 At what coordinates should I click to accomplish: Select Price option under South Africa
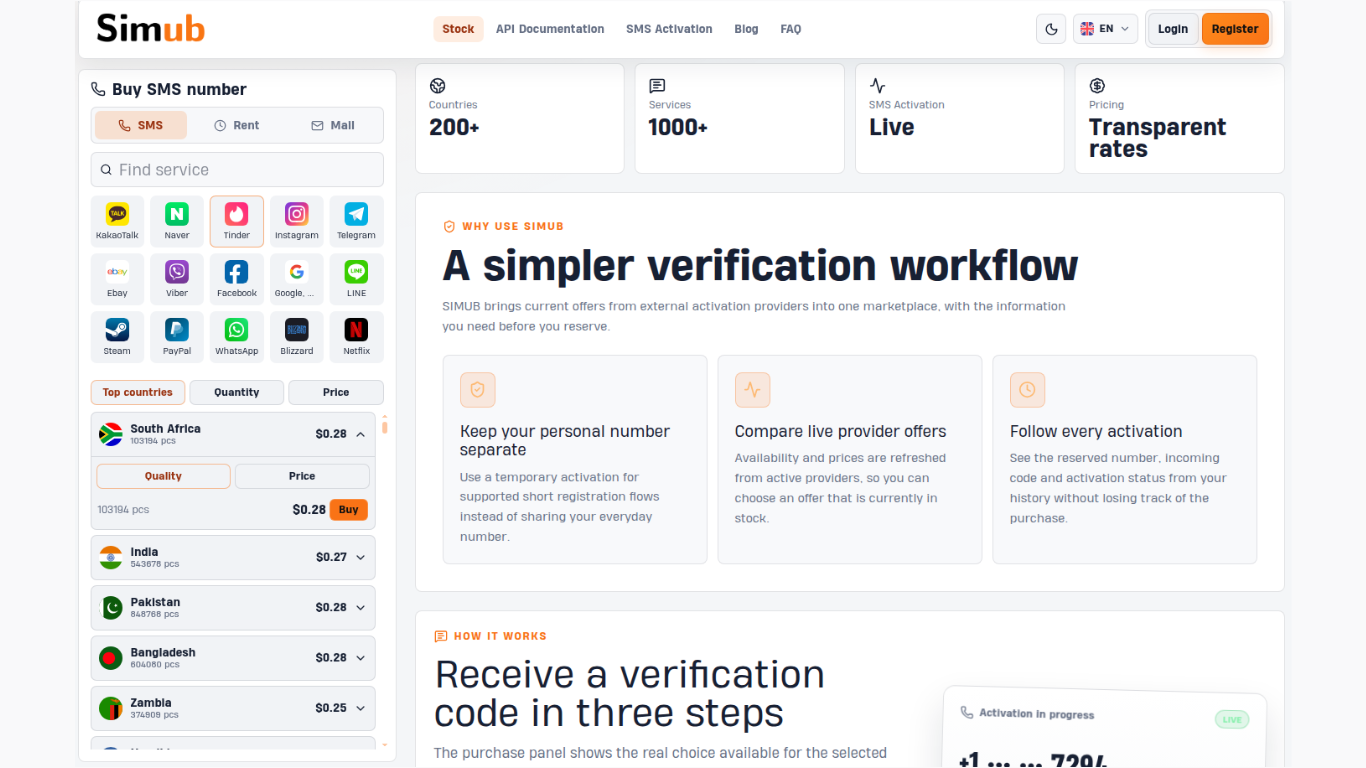coord(302,476)
